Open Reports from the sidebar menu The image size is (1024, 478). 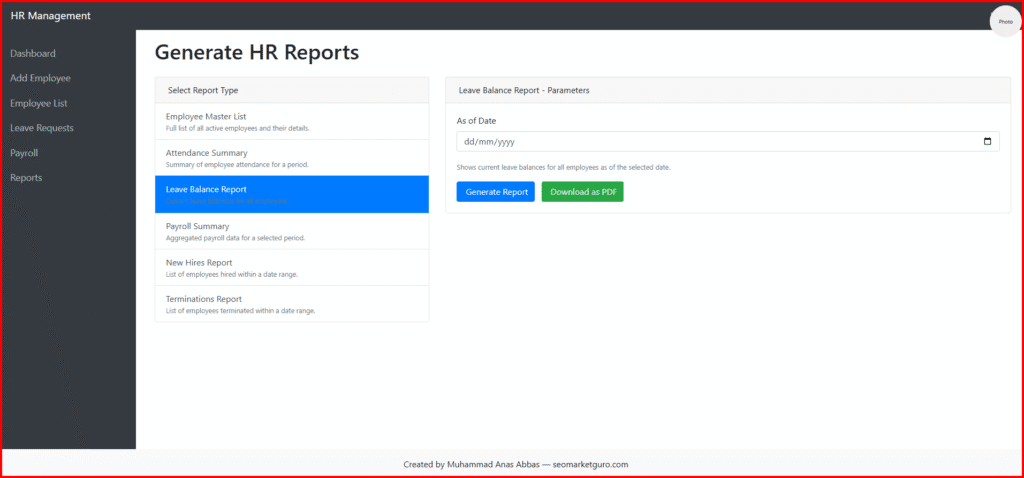pos(26,178)
